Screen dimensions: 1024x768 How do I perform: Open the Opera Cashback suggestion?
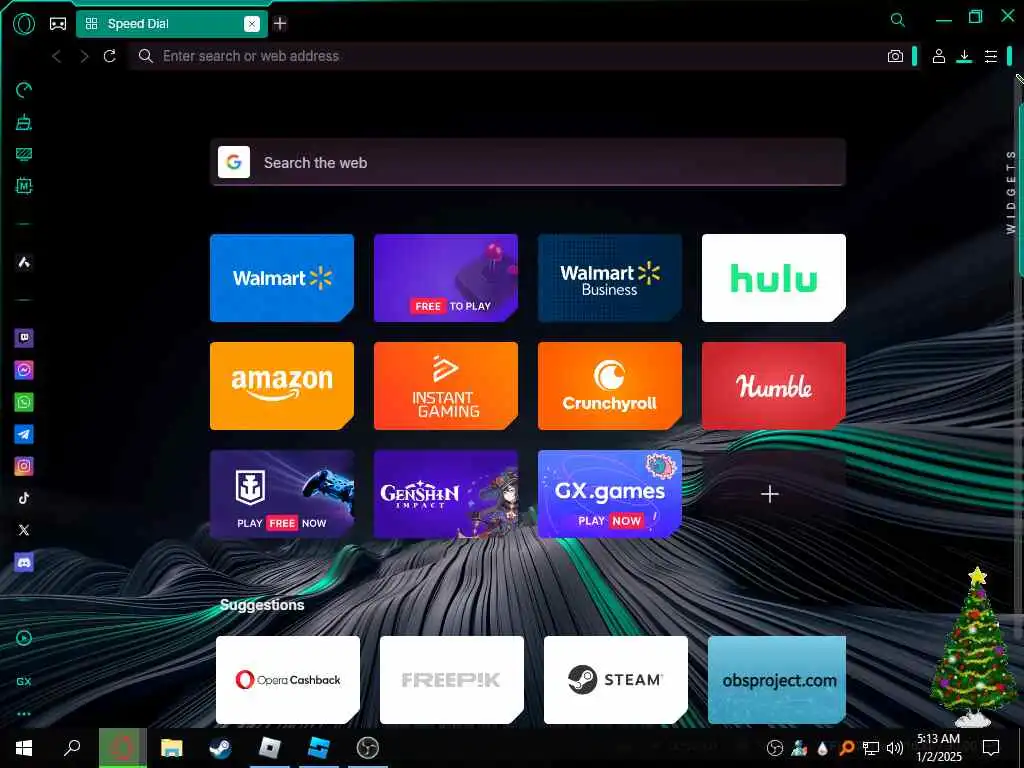click(x=287, y=680)
